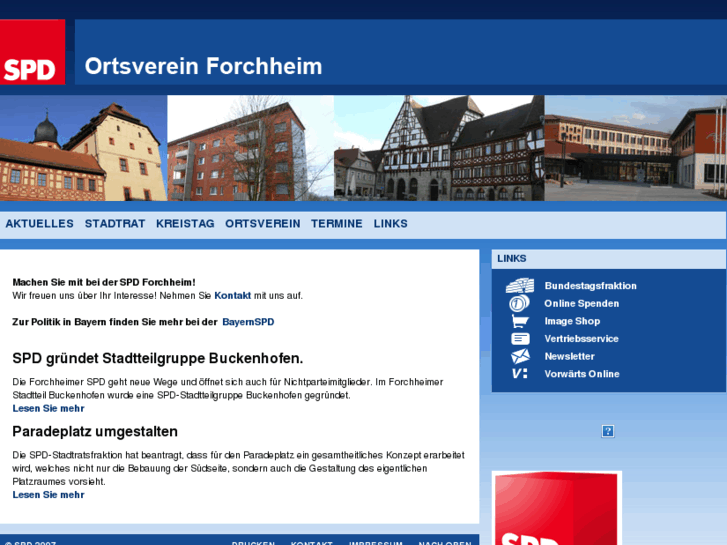Click the half-timbered town hall photo
Image resolution: width=727 pixels, height=545 pixels.
coord(439,148)
